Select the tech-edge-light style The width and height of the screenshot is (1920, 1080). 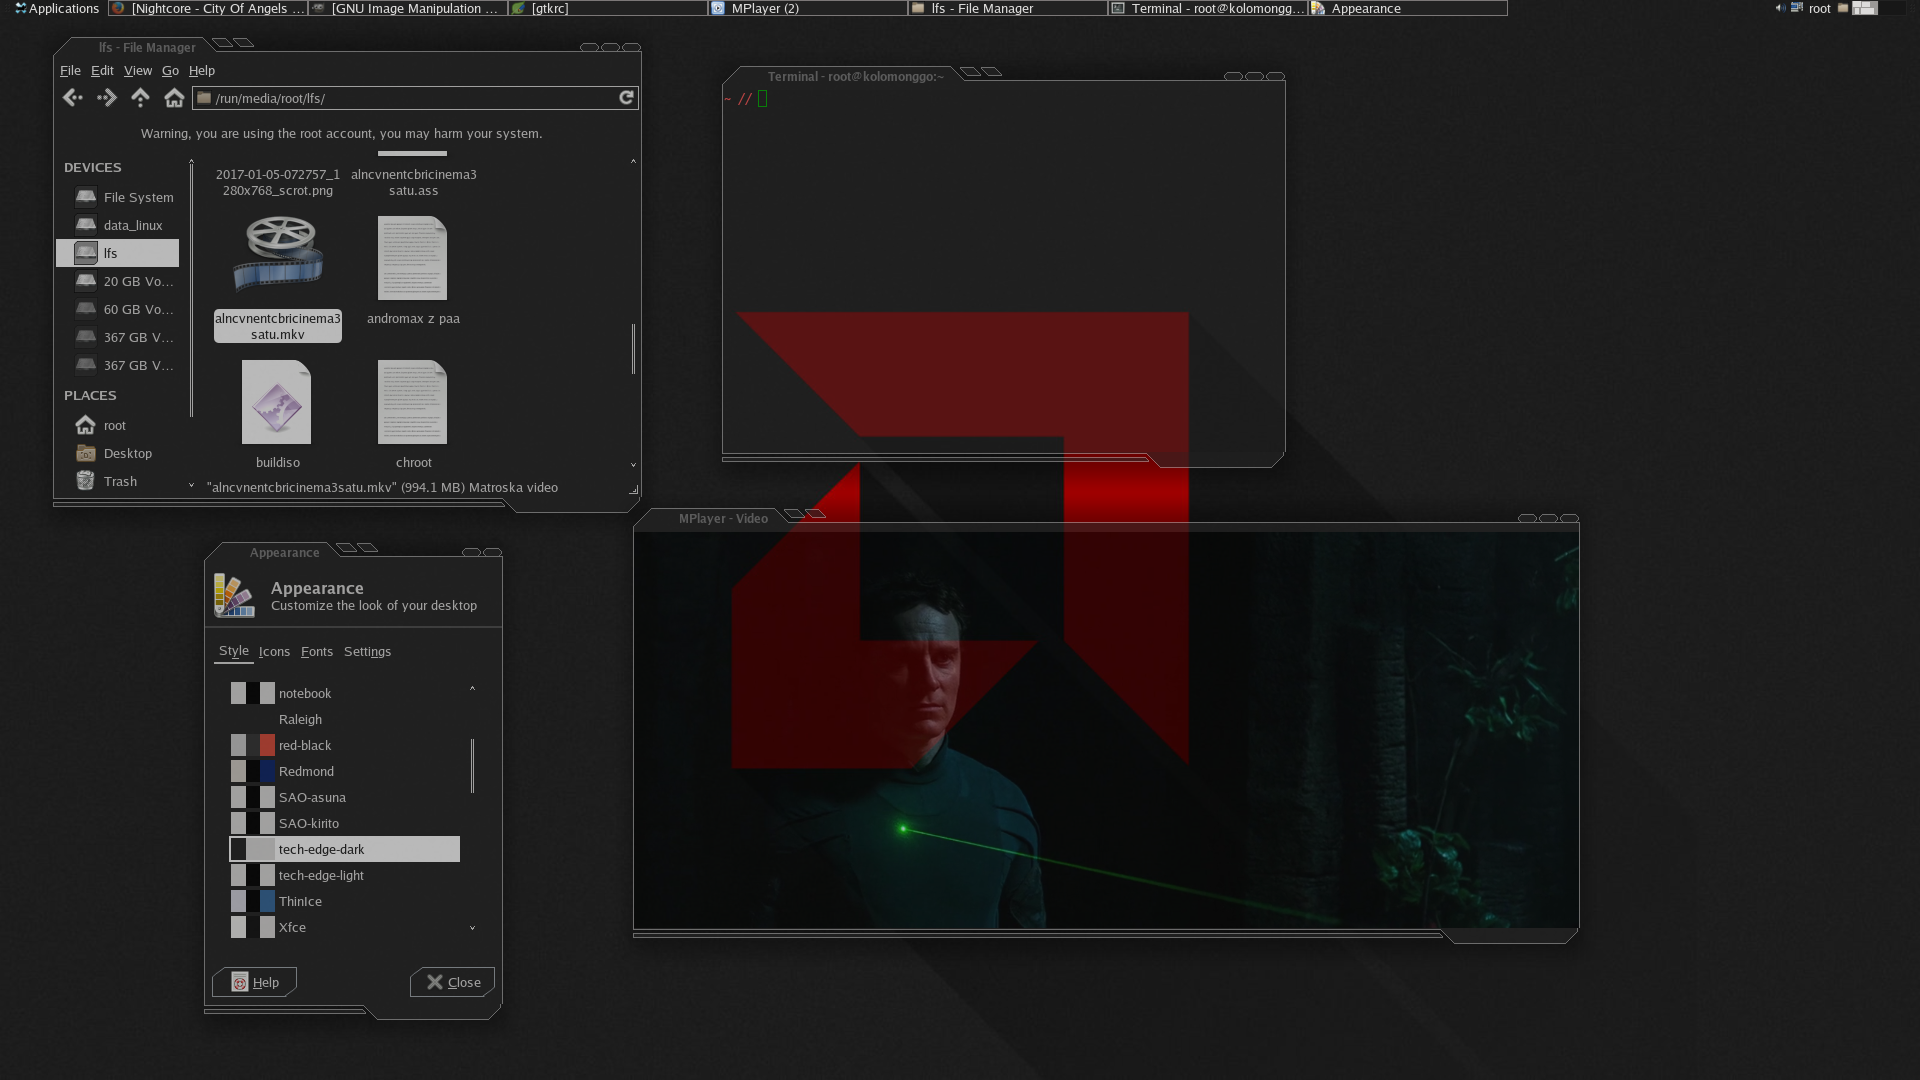(x=345, y=875)
